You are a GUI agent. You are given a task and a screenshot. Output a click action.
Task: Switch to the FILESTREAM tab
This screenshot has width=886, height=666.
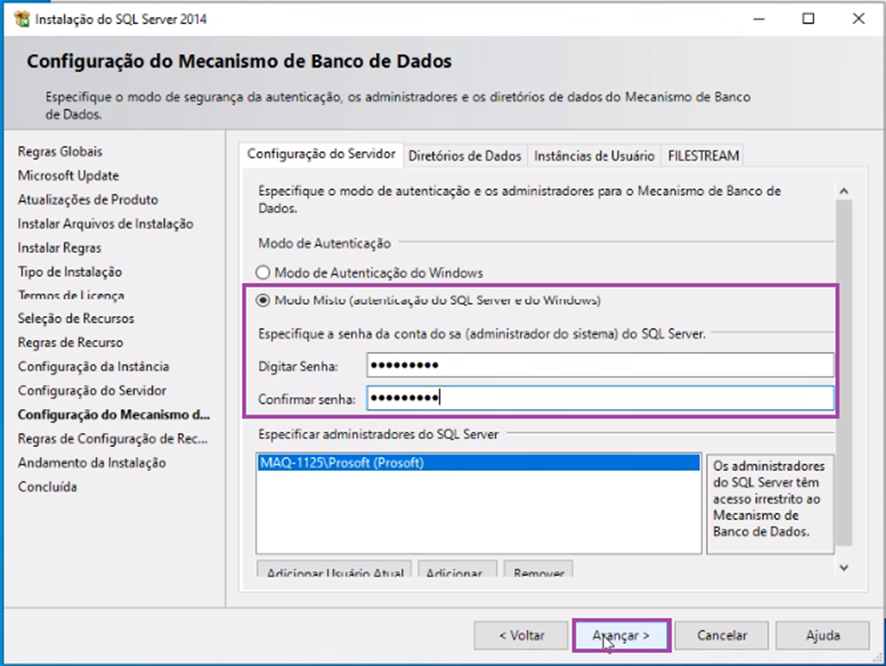703,156
